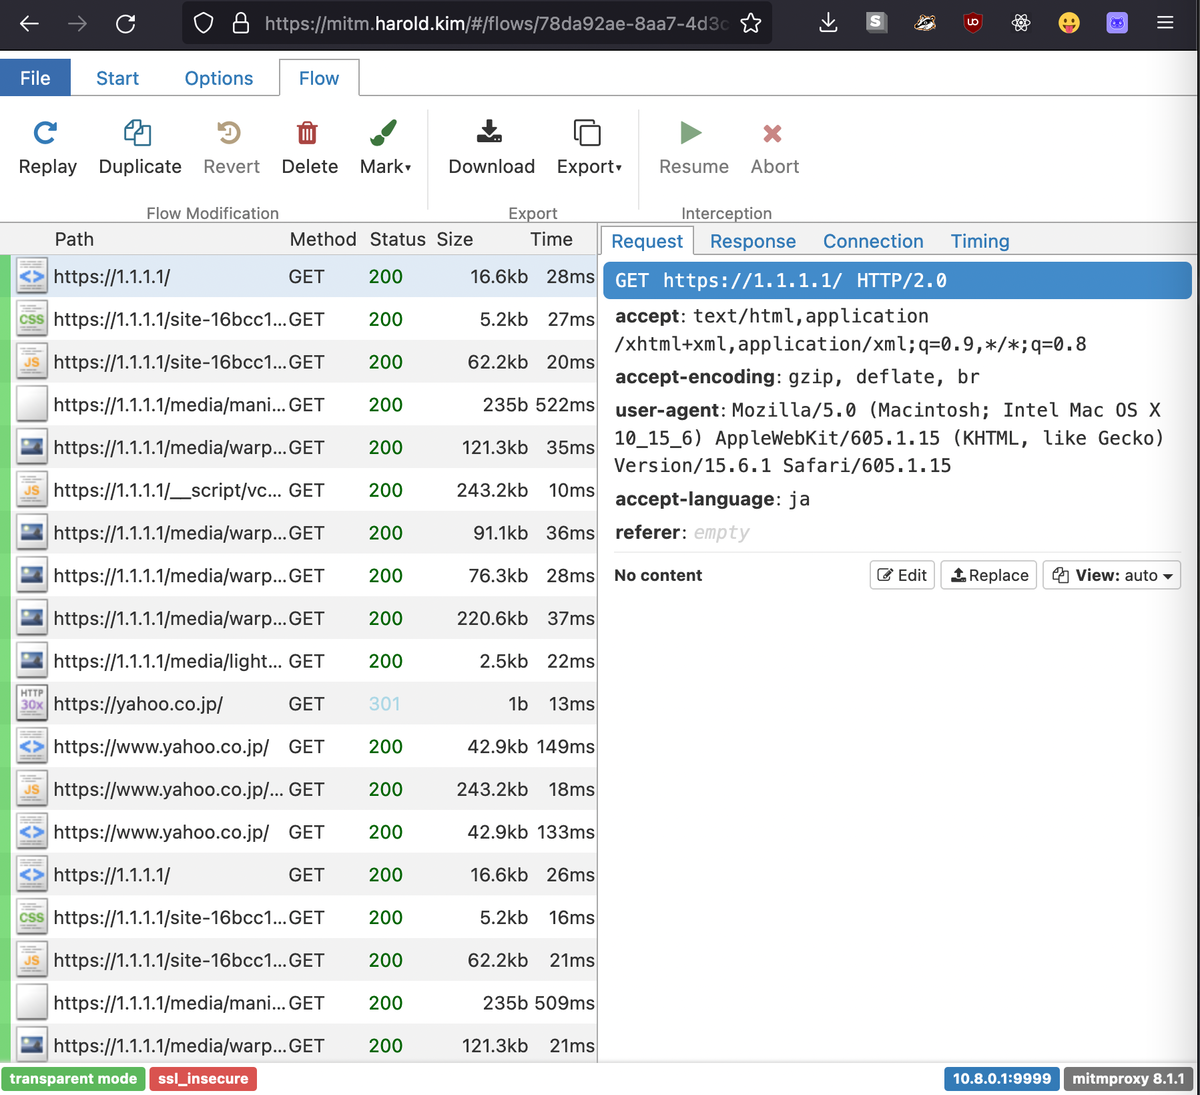Click the accept-encoding header value
The image size is (1200, 1095).
pos(884,377)
